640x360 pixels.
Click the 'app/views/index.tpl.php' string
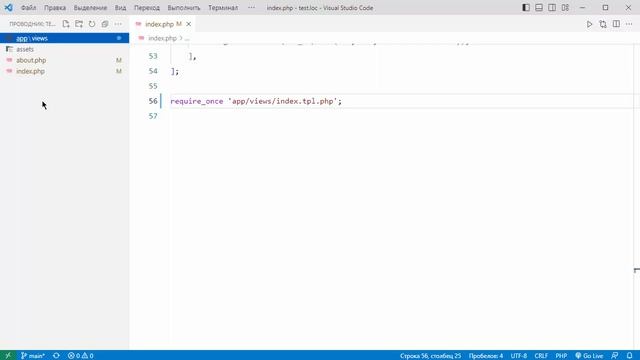(x=282, y=101)
